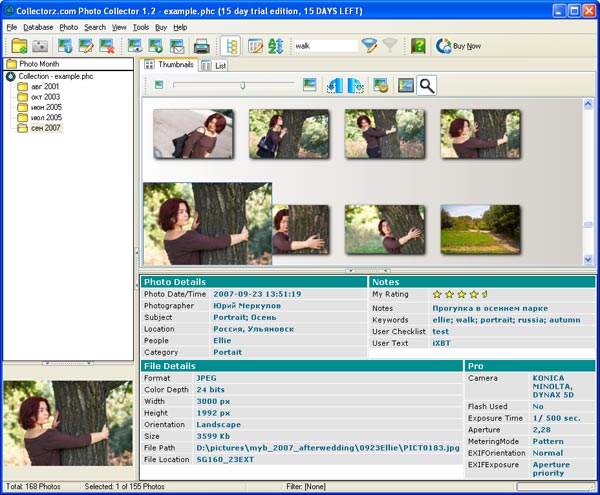Toggle the folder tree panel icon

click(x=231, y=46)
